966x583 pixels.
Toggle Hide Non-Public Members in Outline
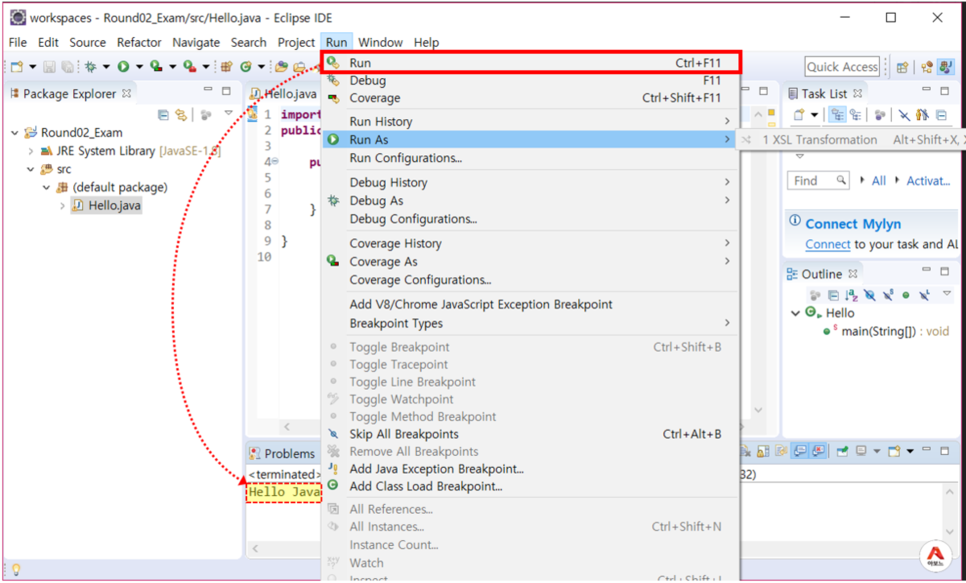[x=906, y=295]
